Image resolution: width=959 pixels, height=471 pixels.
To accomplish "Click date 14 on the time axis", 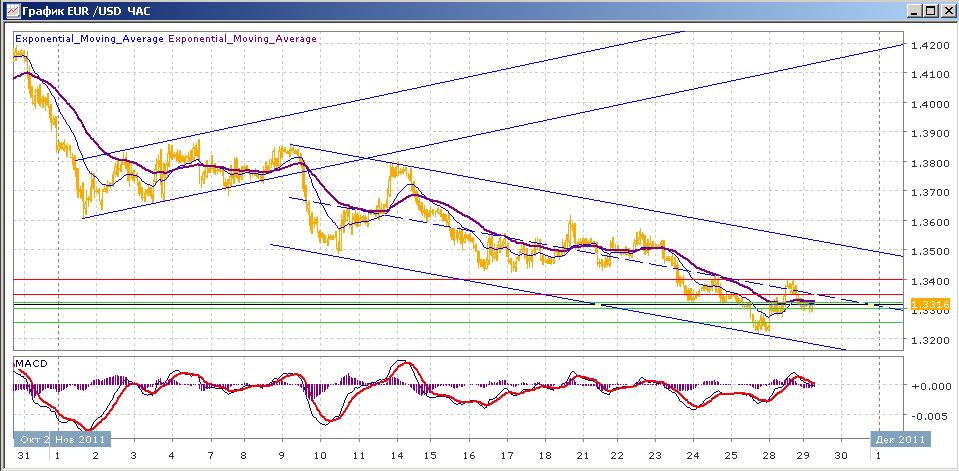I will 396,456.
